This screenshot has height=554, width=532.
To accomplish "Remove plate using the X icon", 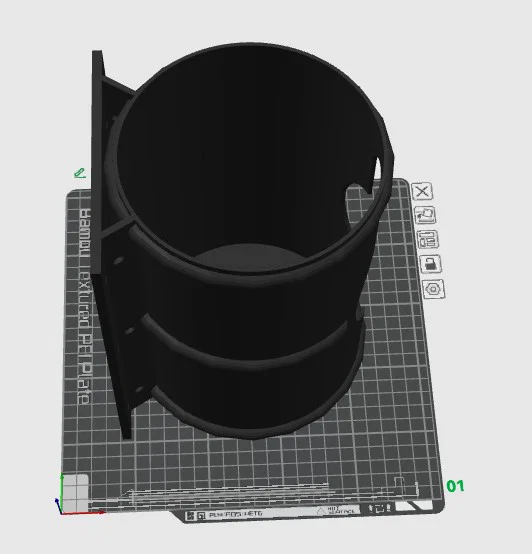I will 422,191.
